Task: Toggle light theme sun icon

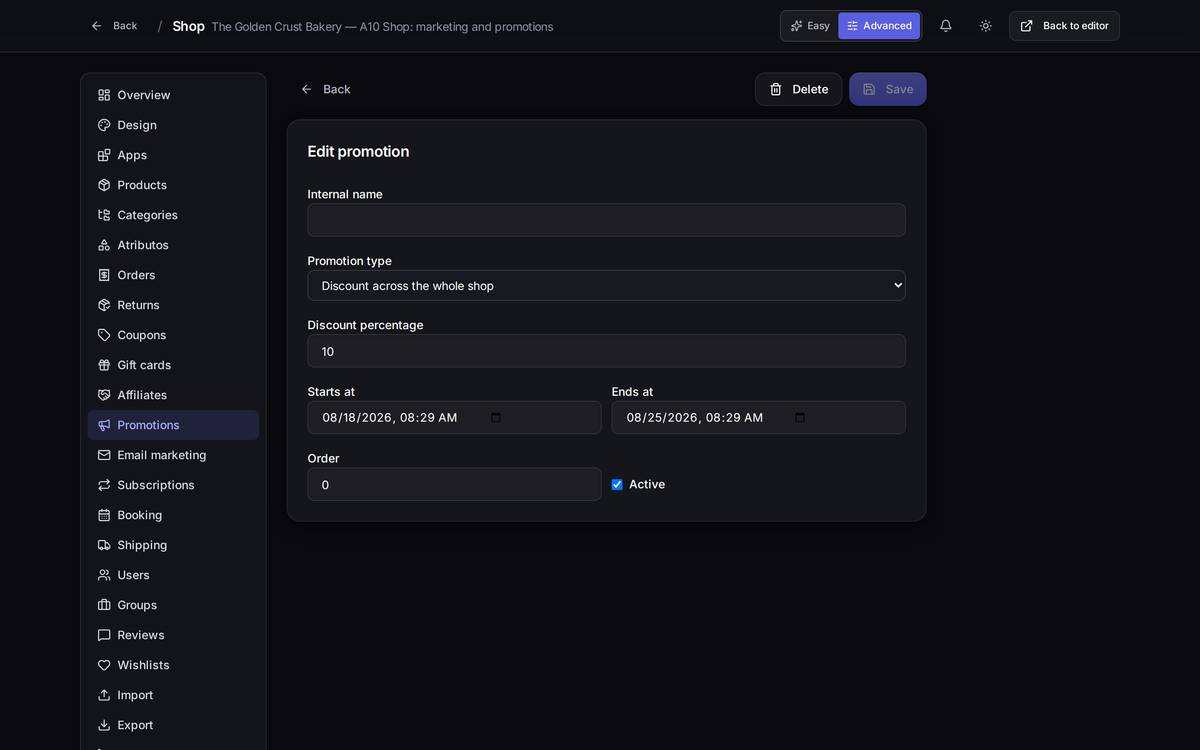Action: [986, 26]
